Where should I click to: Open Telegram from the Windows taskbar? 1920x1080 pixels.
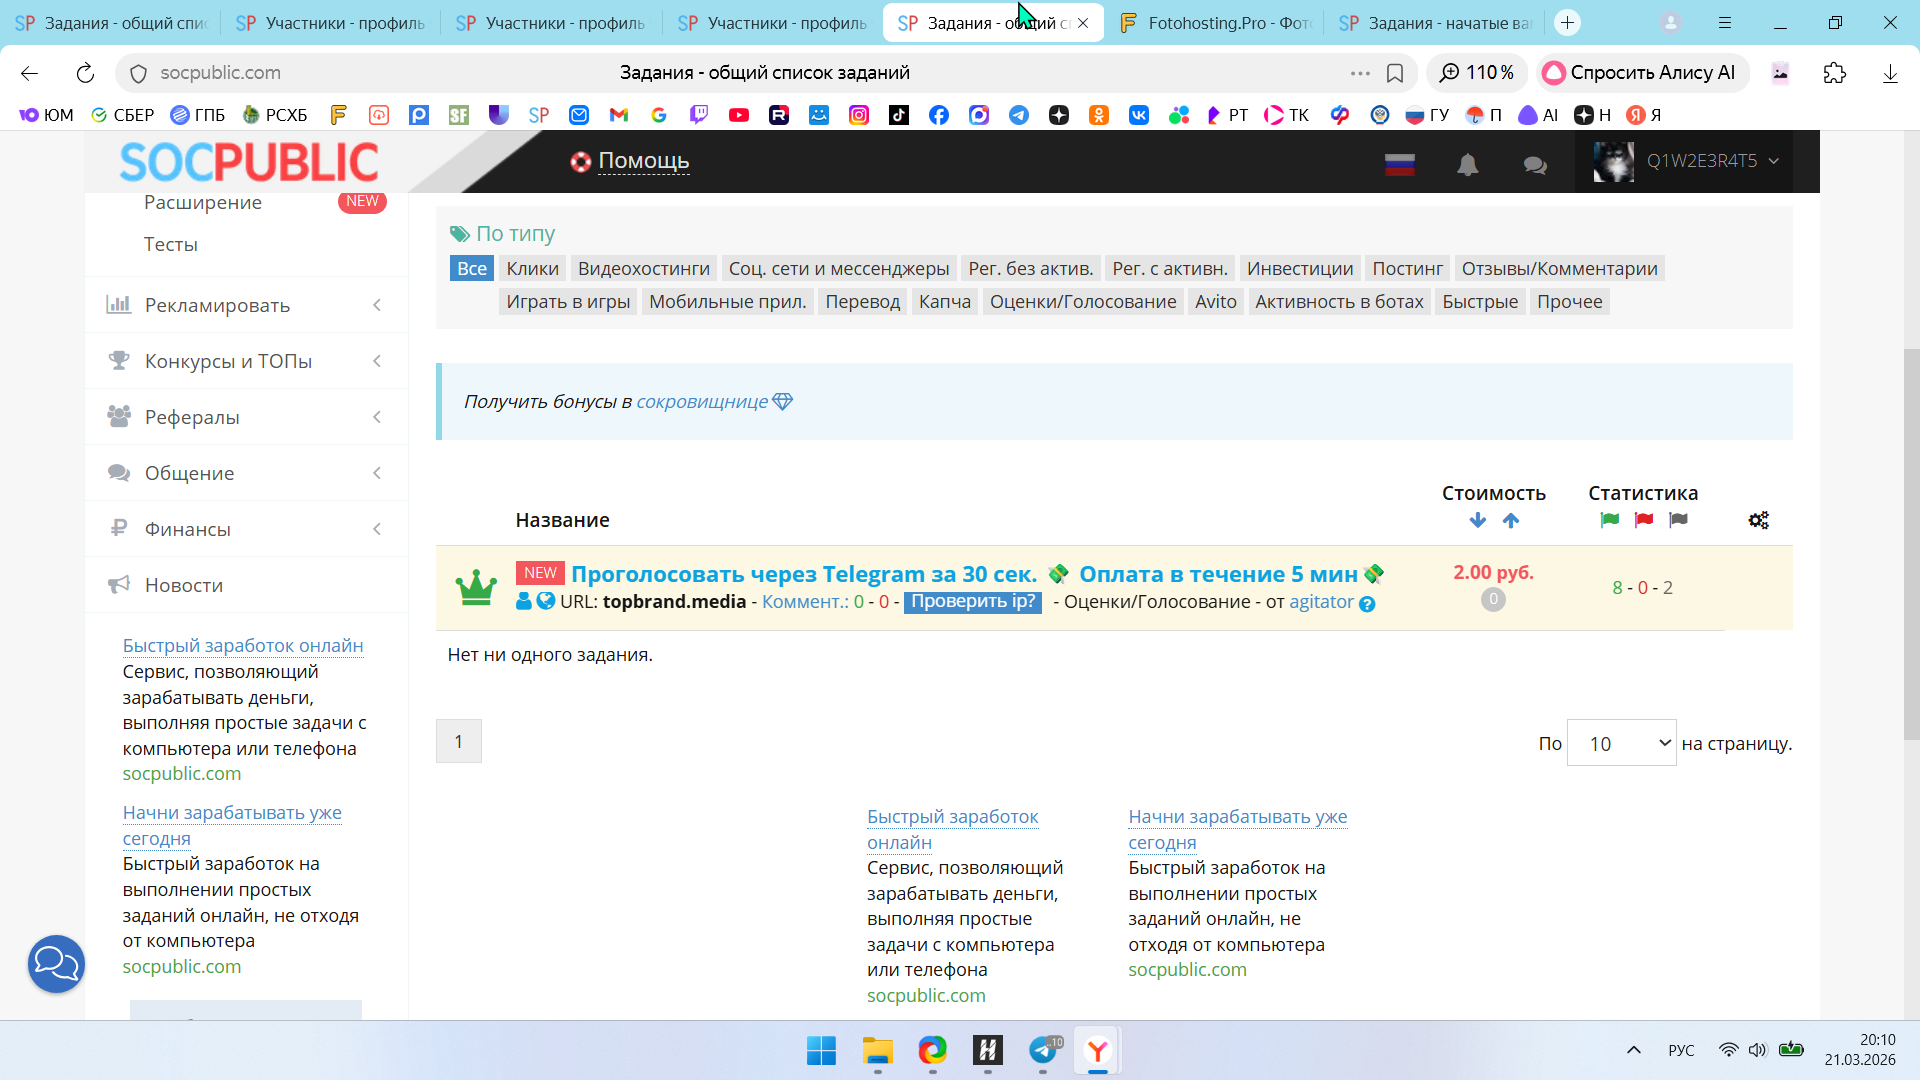[x=1042, y=1050]
